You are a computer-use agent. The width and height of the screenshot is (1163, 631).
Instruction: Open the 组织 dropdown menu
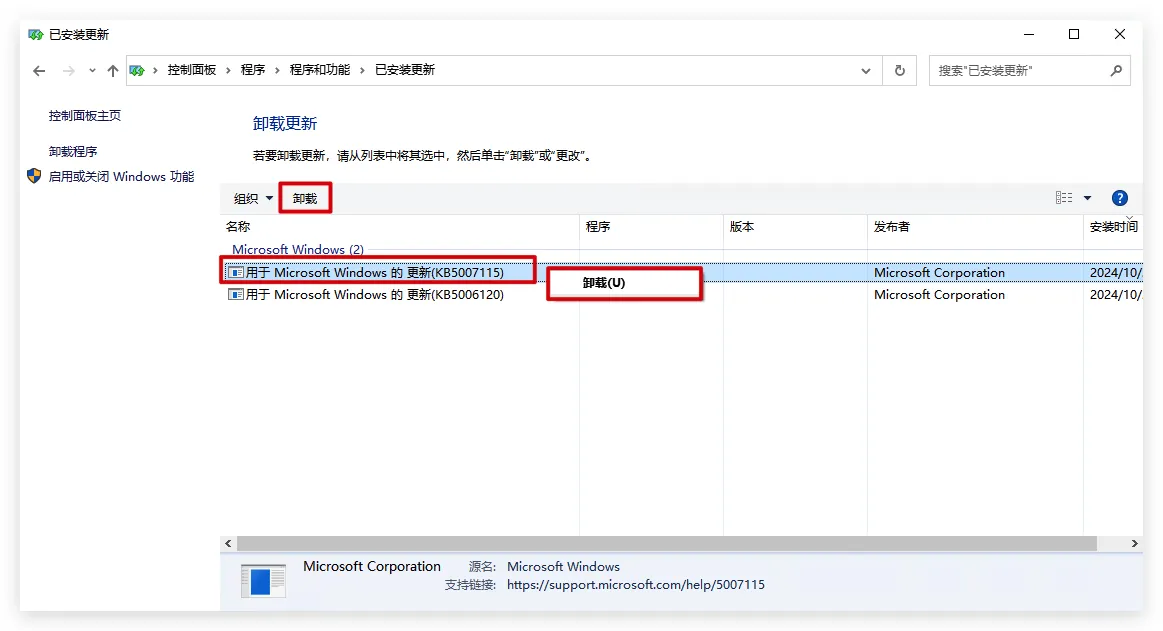click(x=253, y=198)
